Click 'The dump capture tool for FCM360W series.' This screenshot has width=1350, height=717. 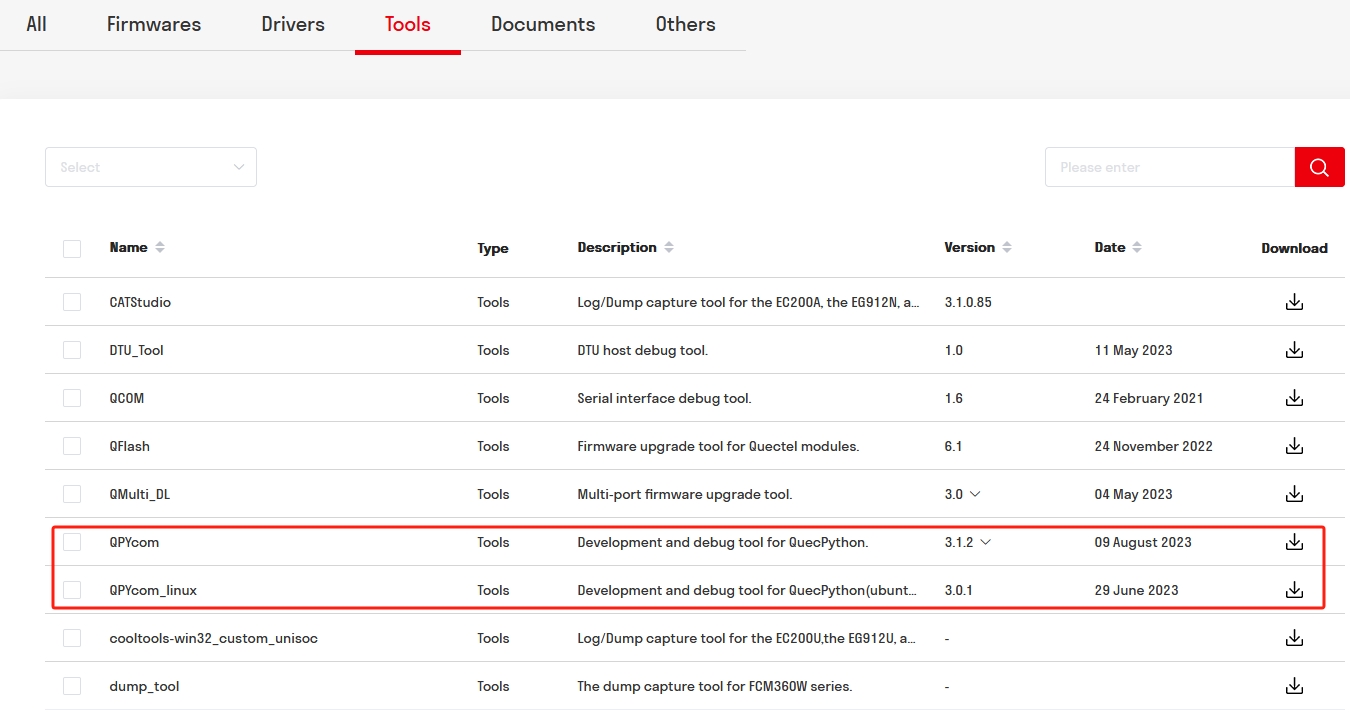pyautogui.click(x=715, y=686)
